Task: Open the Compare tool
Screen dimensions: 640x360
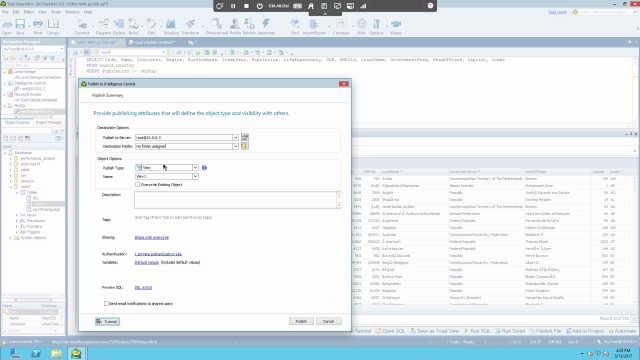Action: (341, 27)
